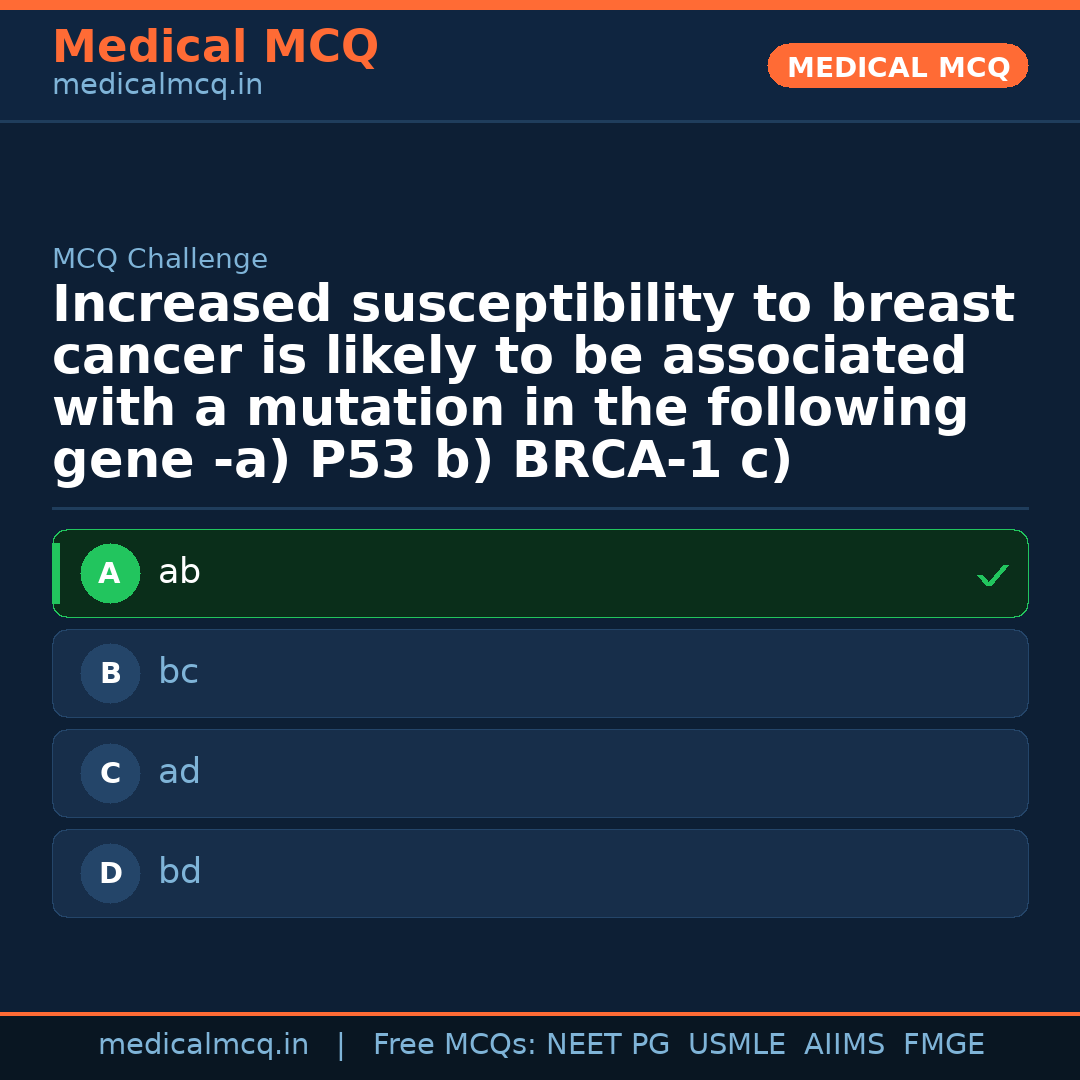The image size is (1080, 1080).
Task: Click the green checkmark on option A
Action: click(x=992, y=575)
